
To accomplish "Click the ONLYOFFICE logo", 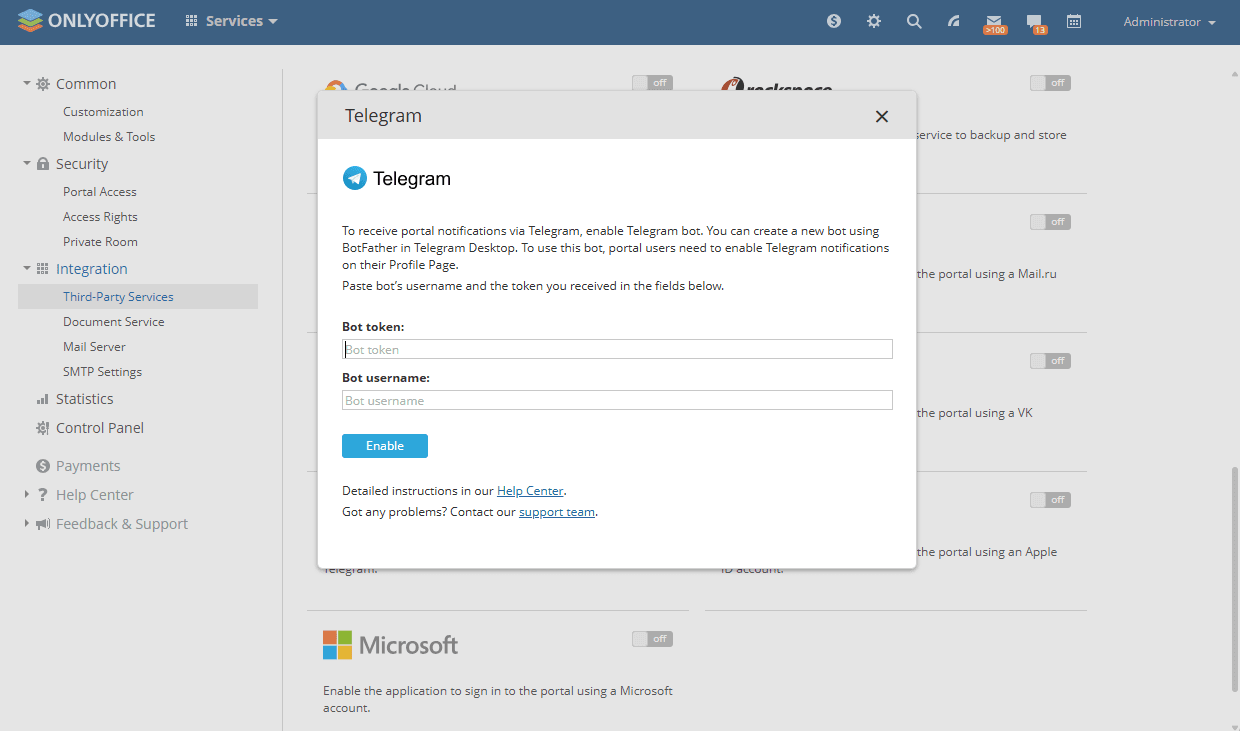I will coord(87,20).
